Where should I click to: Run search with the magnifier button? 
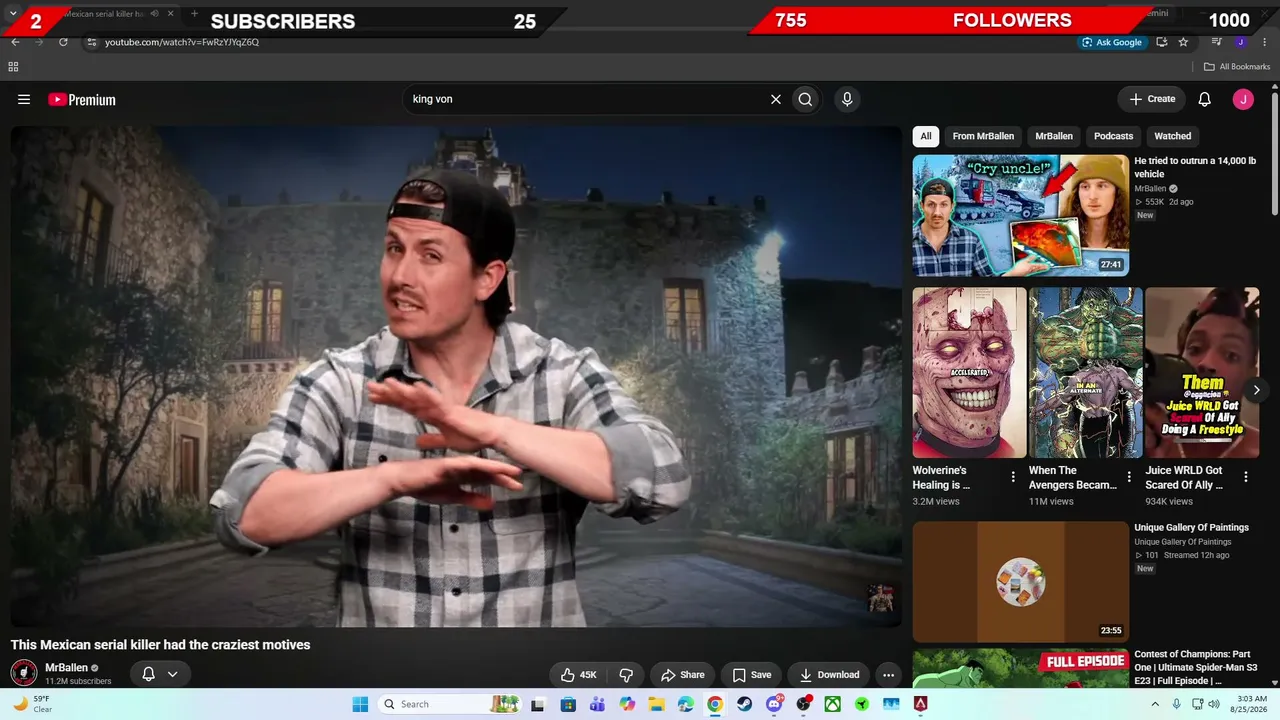pyautogui.click(x=805, y=99)
